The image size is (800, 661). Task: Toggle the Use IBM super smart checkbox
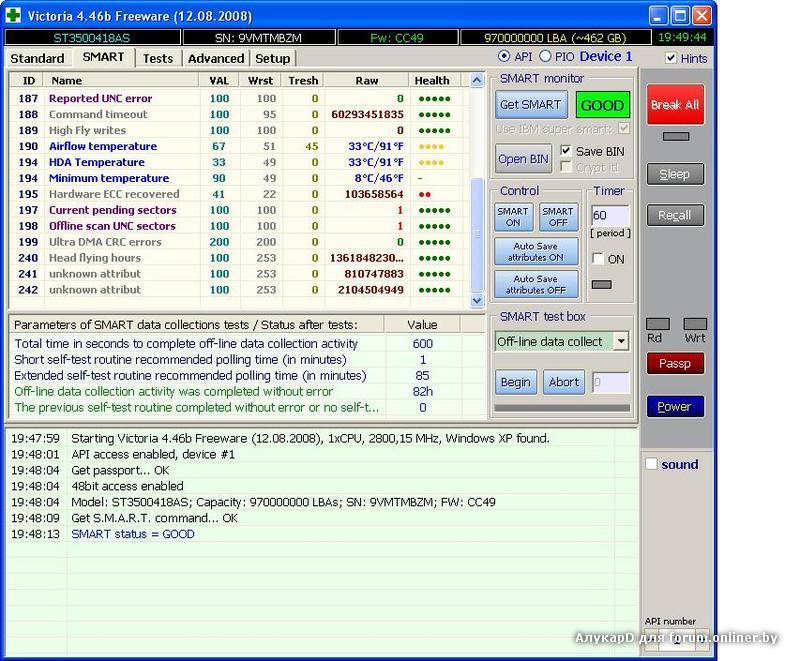(623, 128)
